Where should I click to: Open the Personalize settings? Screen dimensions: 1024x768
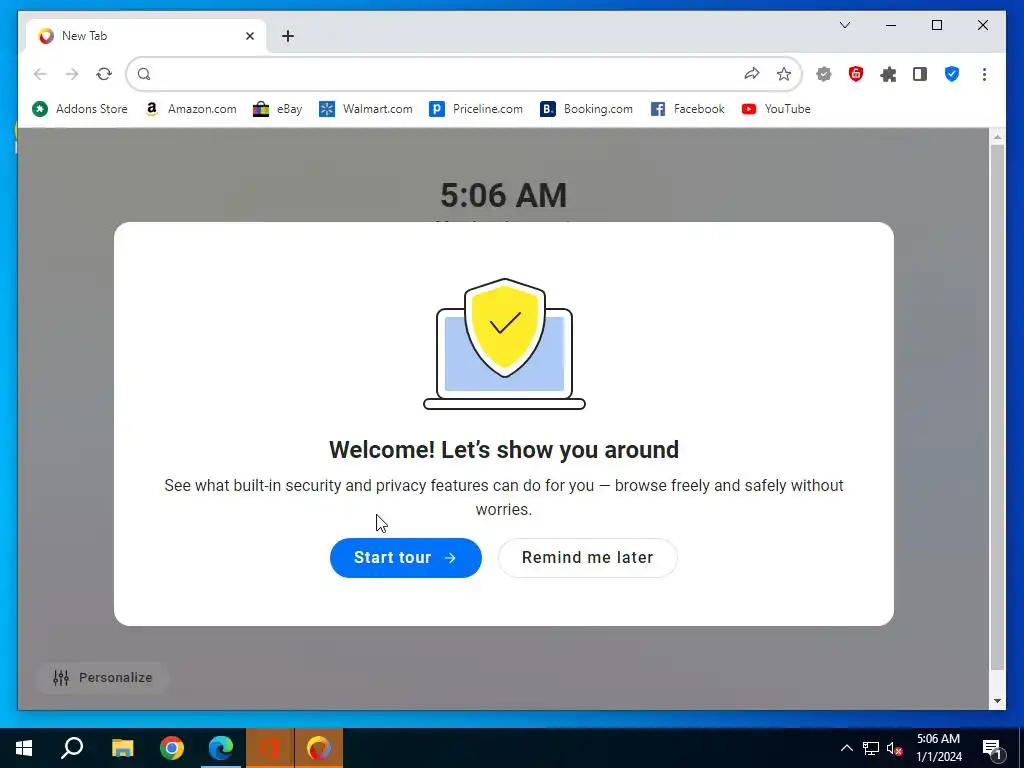(x=103, y=677)
